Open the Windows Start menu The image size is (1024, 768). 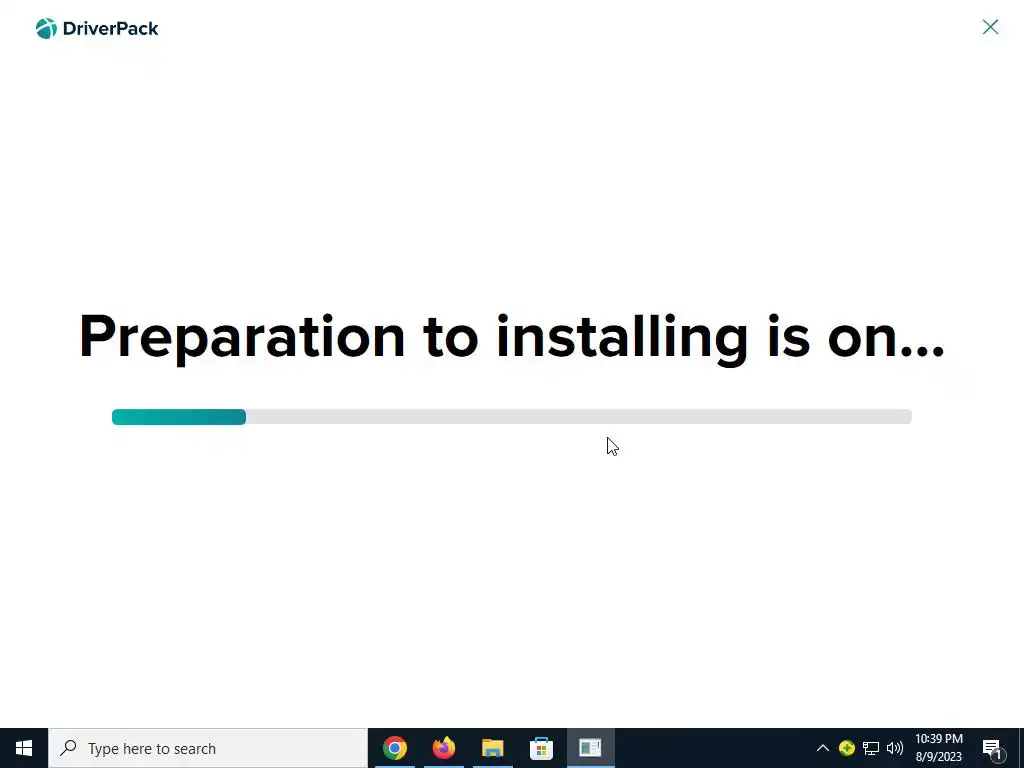pyautogui.click(x=24, y=748)
